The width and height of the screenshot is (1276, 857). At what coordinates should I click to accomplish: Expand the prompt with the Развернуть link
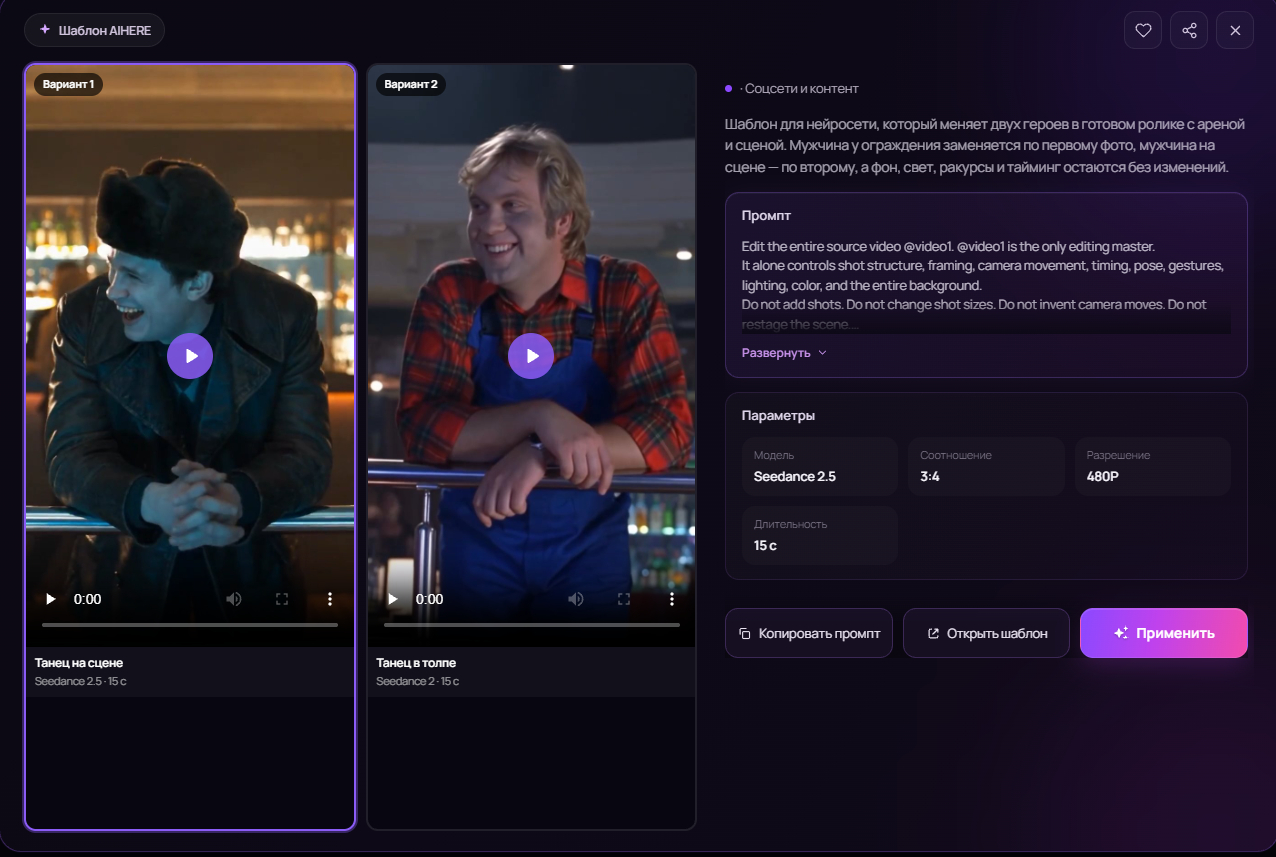[784, 353]
